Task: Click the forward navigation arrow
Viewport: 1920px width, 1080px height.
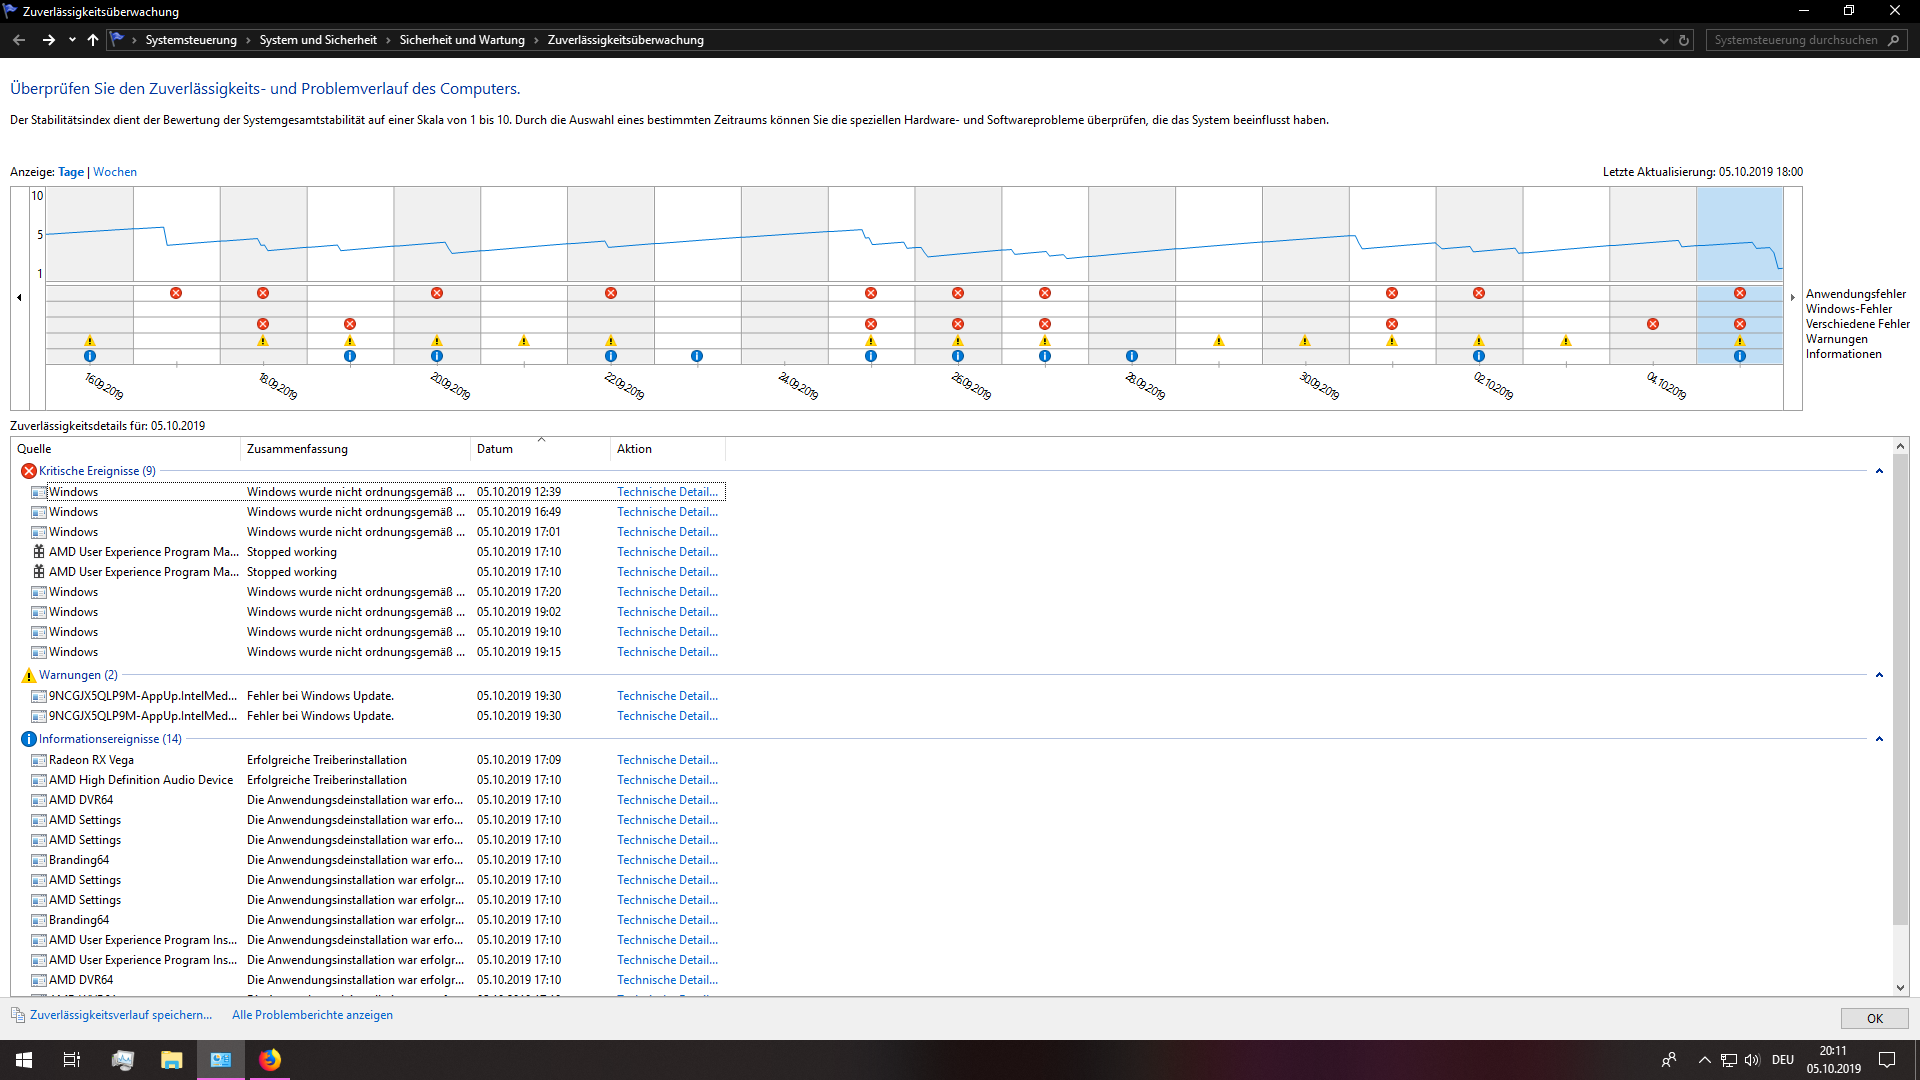Action: (x=48, y=40)
